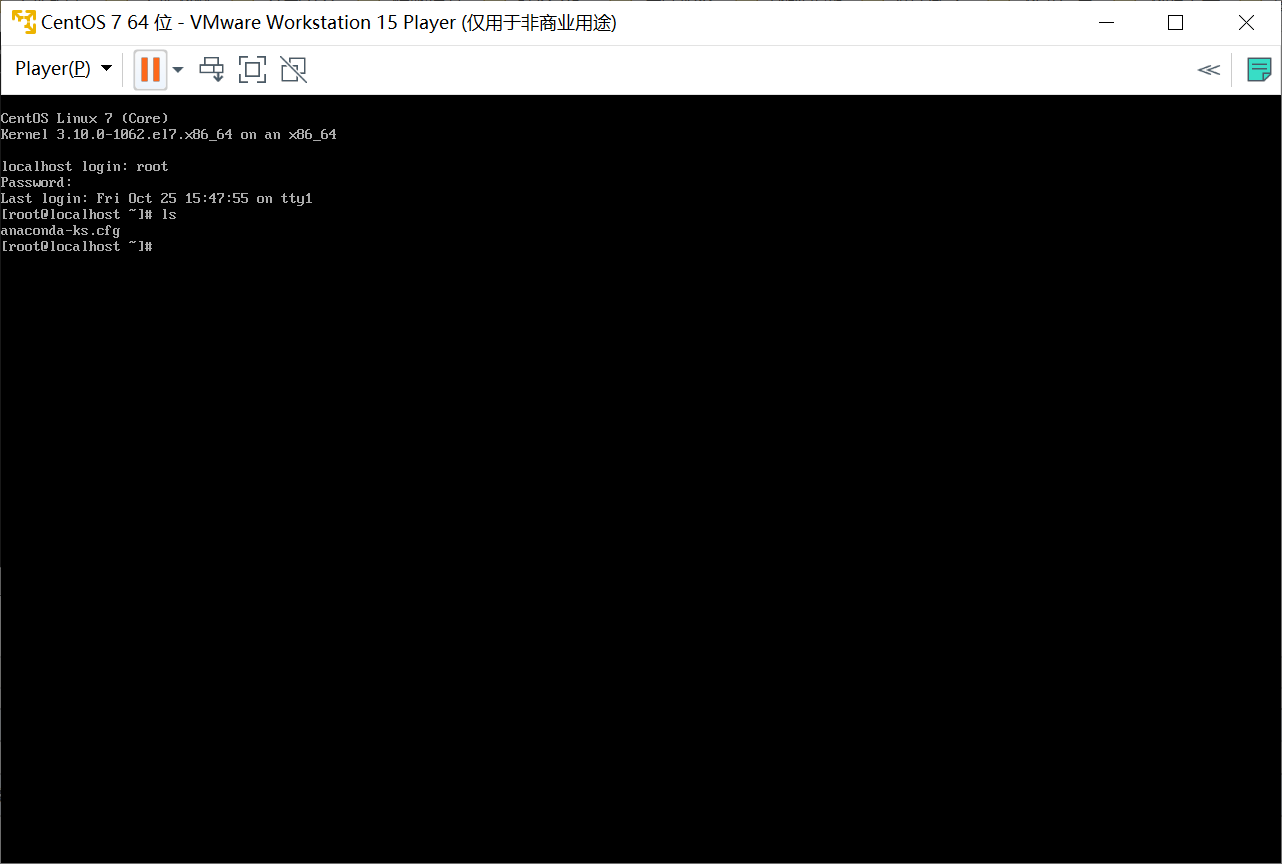Image resolution: width=1282 pixels, height=864 pixels.
Task: Click the window title 'CentOS 7 64 位' text
Action: [106, 22]
